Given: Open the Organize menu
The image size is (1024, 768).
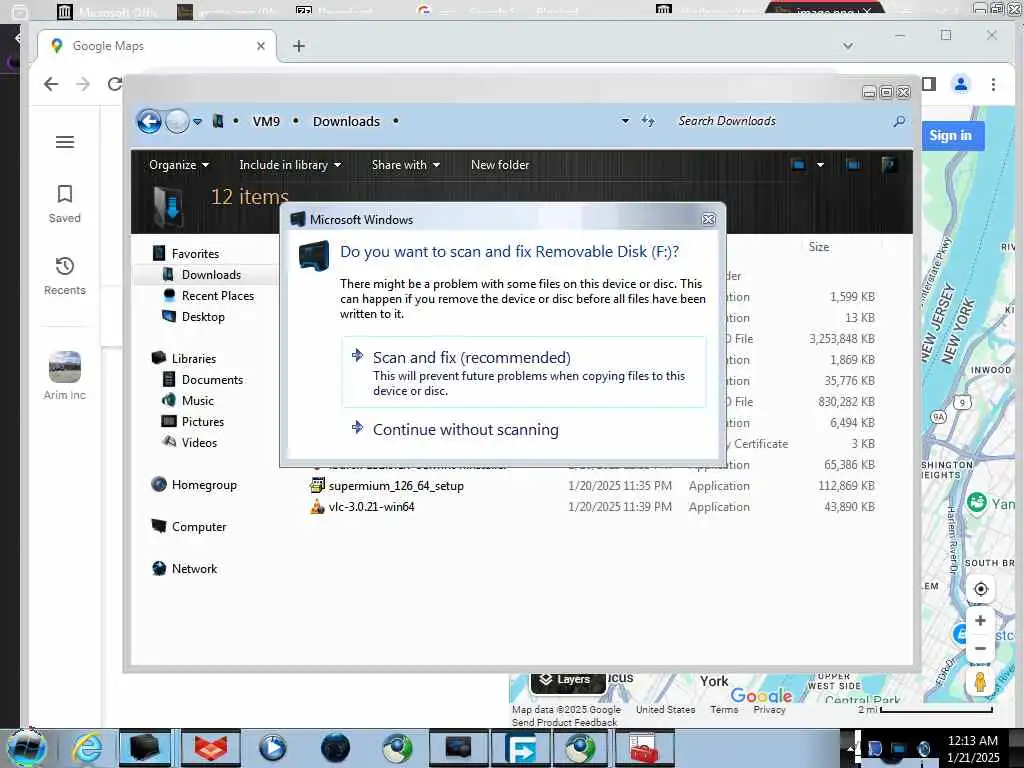Looking at the screenshot, I should (x=179, y=165).
